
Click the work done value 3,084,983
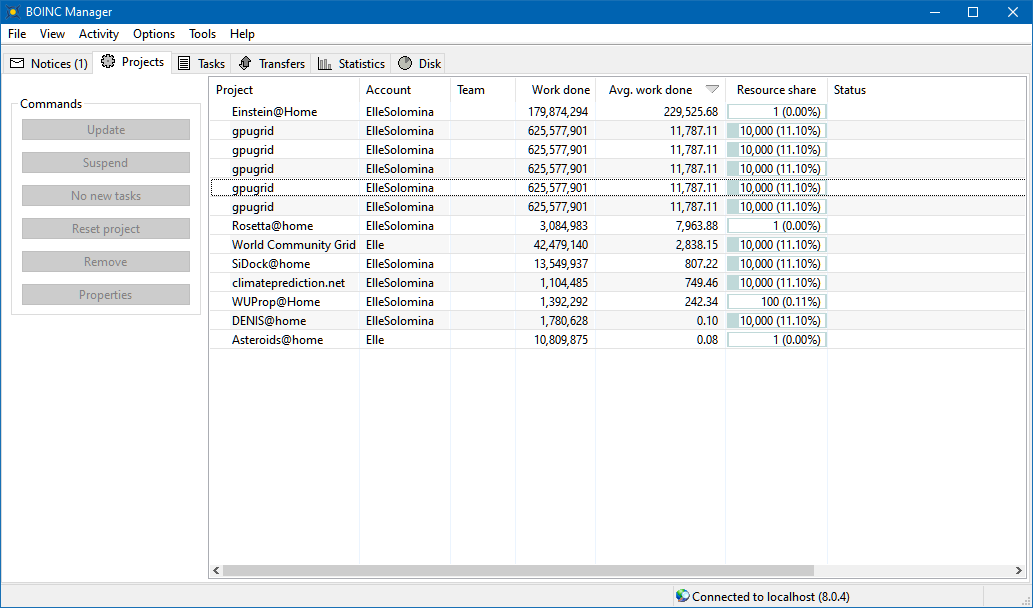coord(563,226)
